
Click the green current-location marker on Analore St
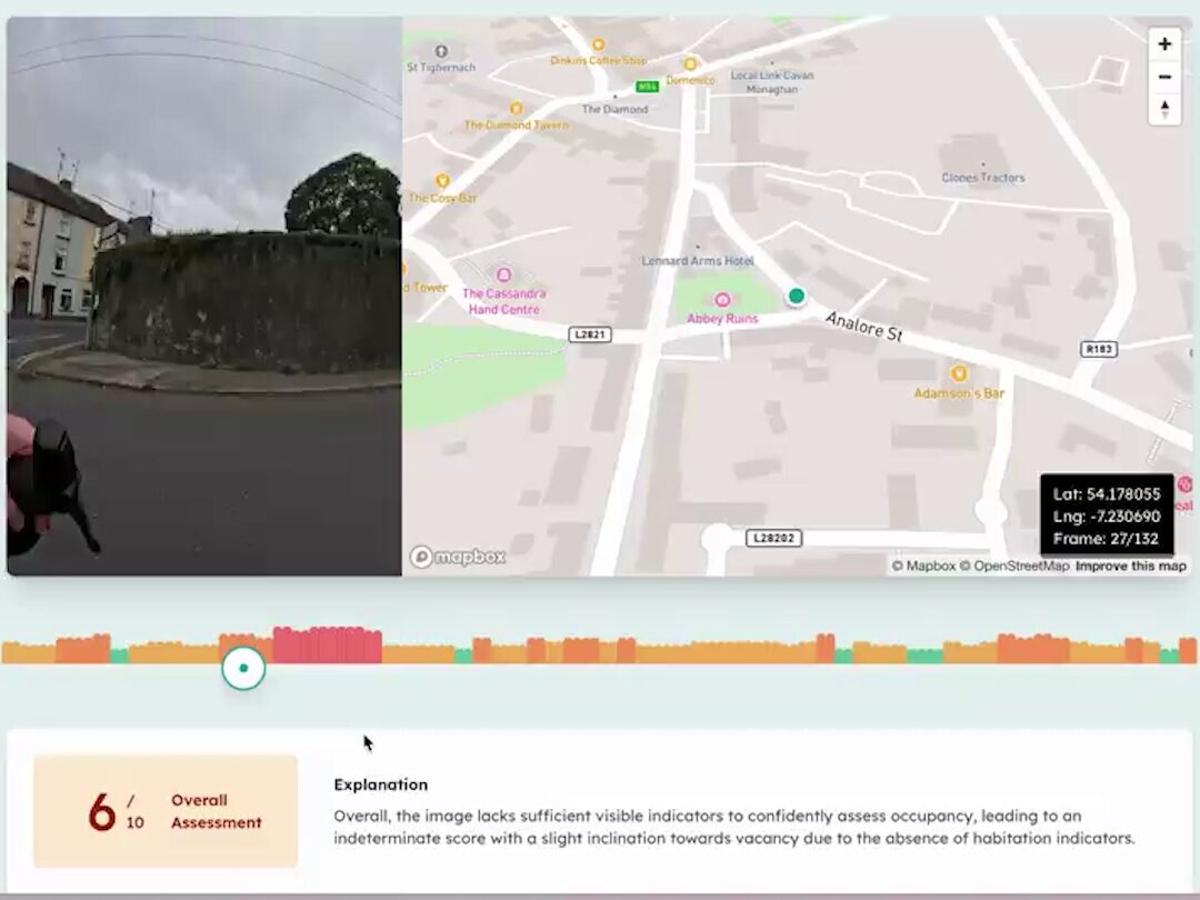795,296
